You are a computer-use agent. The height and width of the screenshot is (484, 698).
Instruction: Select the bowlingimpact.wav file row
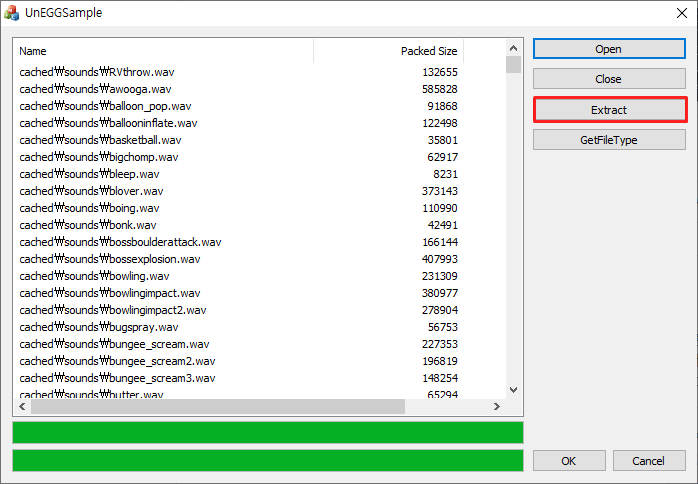[238, 293]
